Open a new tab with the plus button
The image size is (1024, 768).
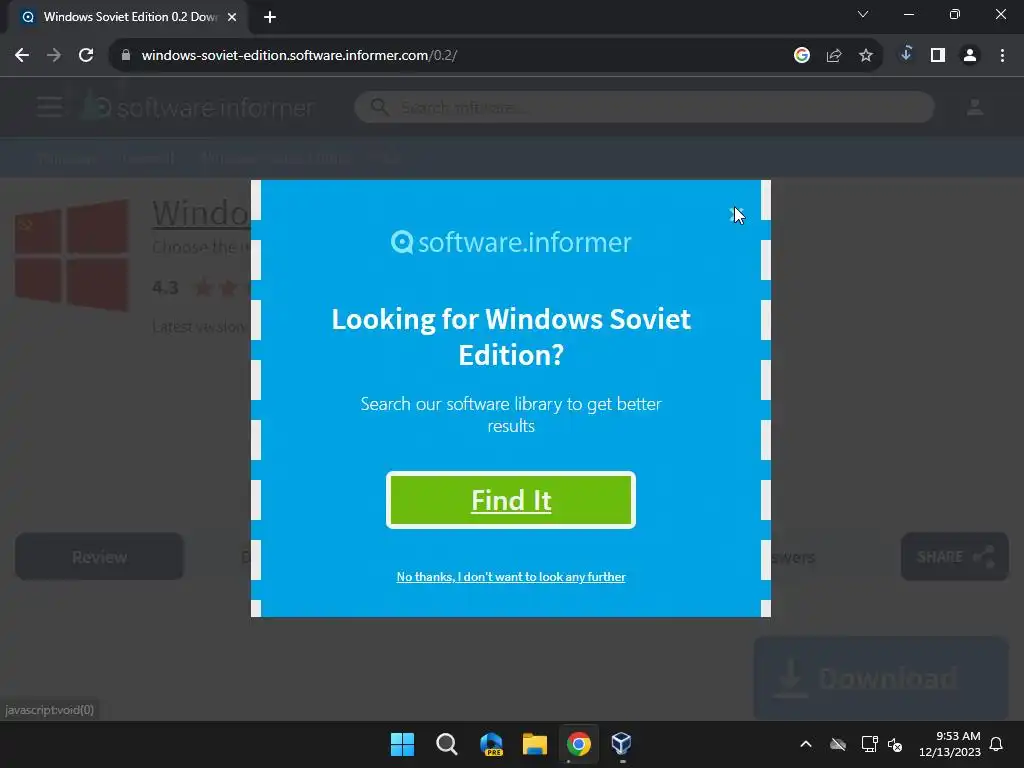(x=270, y=17)
